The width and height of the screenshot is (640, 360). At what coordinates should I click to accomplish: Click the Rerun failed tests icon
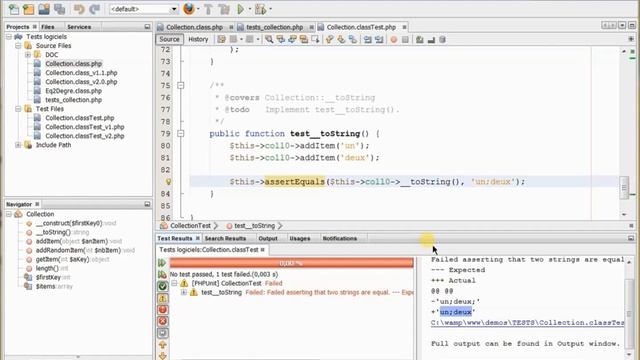click(x=162, y=275)
